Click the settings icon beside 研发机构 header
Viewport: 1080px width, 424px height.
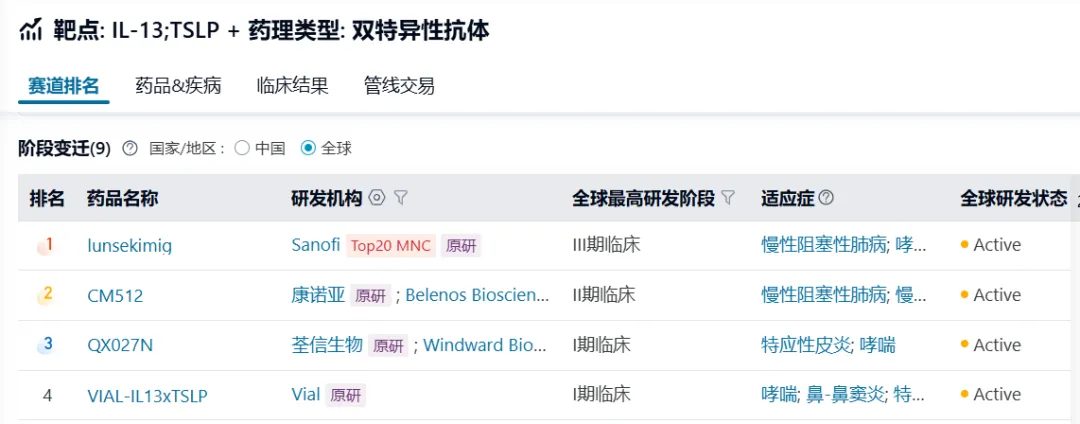pos(377,198)
